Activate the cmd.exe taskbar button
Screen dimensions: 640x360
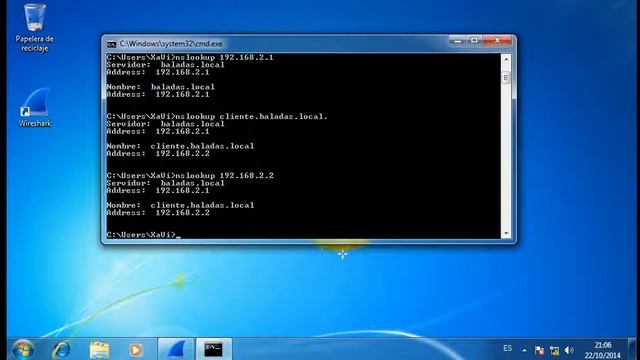coord(213,349)
